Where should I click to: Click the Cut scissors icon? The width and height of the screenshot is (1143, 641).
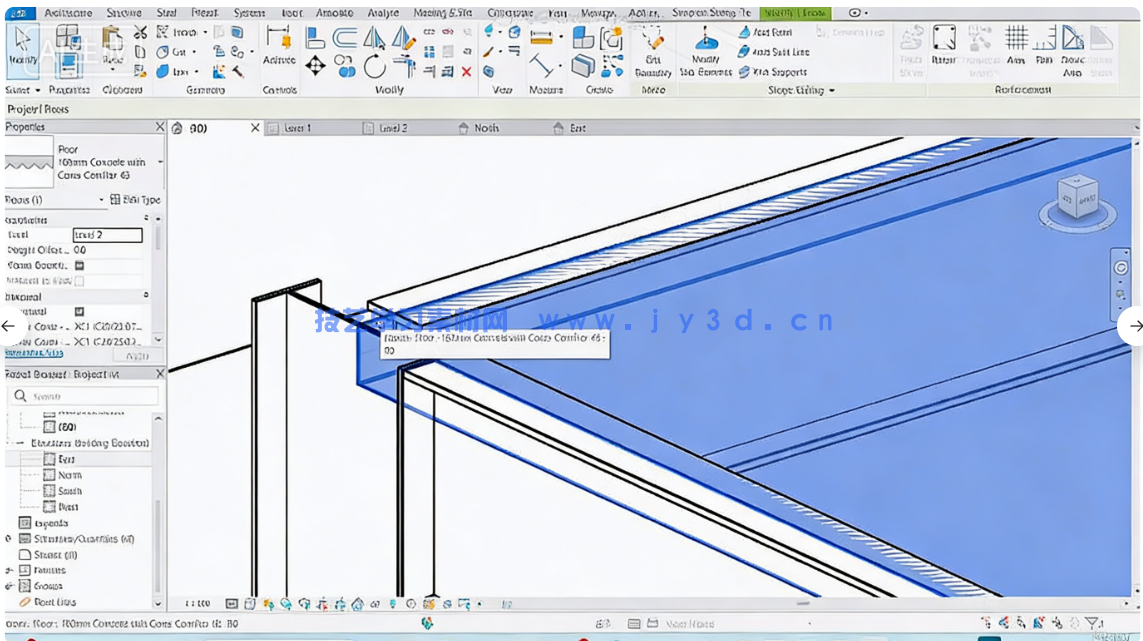point(140,33)
